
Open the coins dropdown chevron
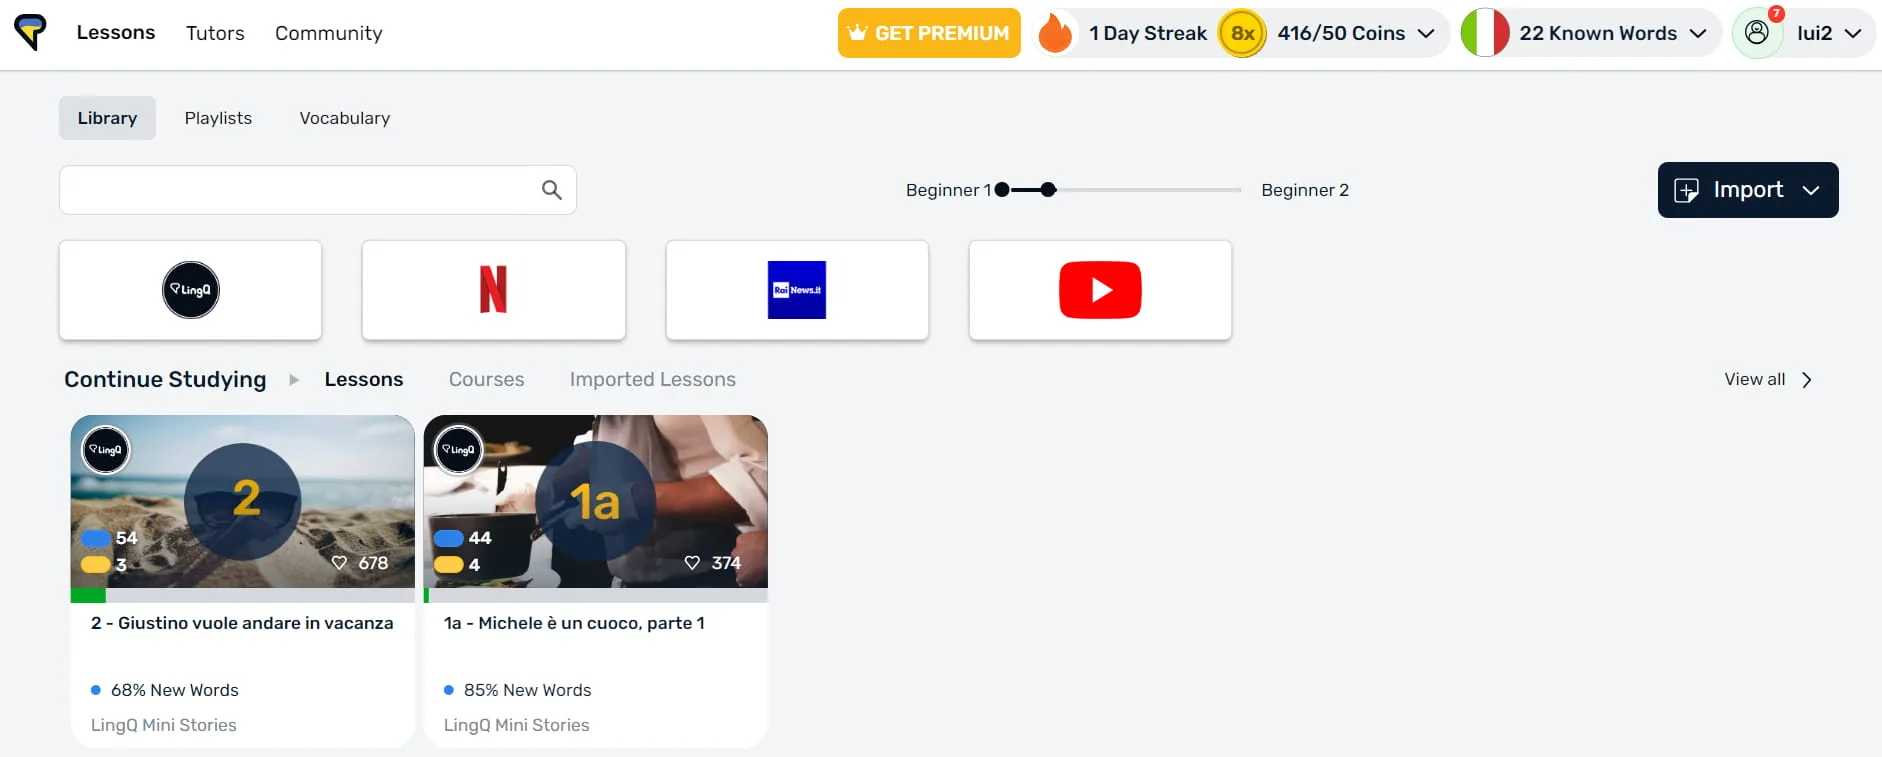click(1426, 33)
